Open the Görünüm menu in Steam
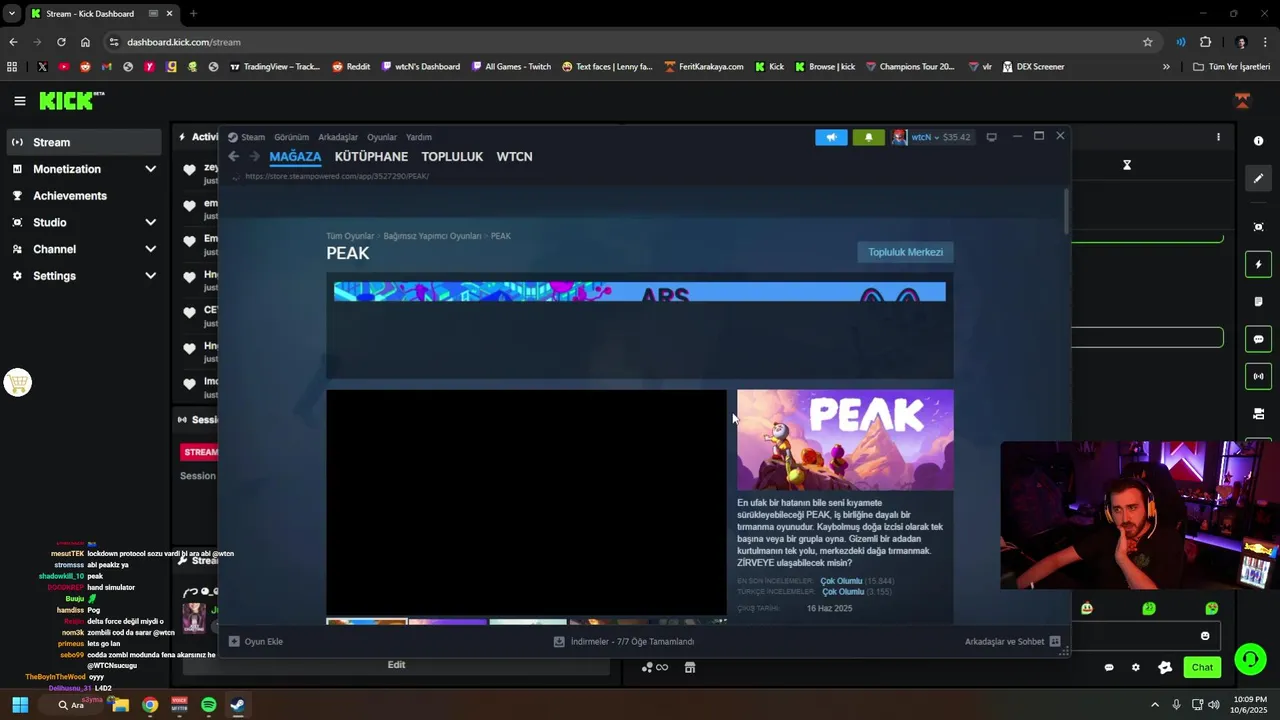This screenshot has width=1280, height=720. click(291, 137)
